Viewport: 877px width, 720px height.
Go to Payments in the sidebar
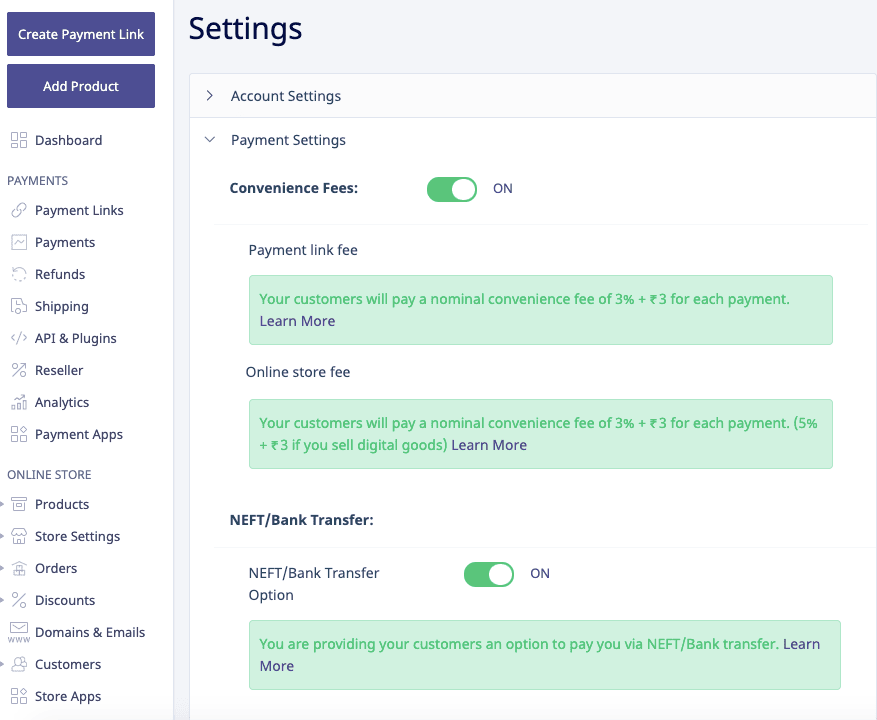(x=65, y=242)
